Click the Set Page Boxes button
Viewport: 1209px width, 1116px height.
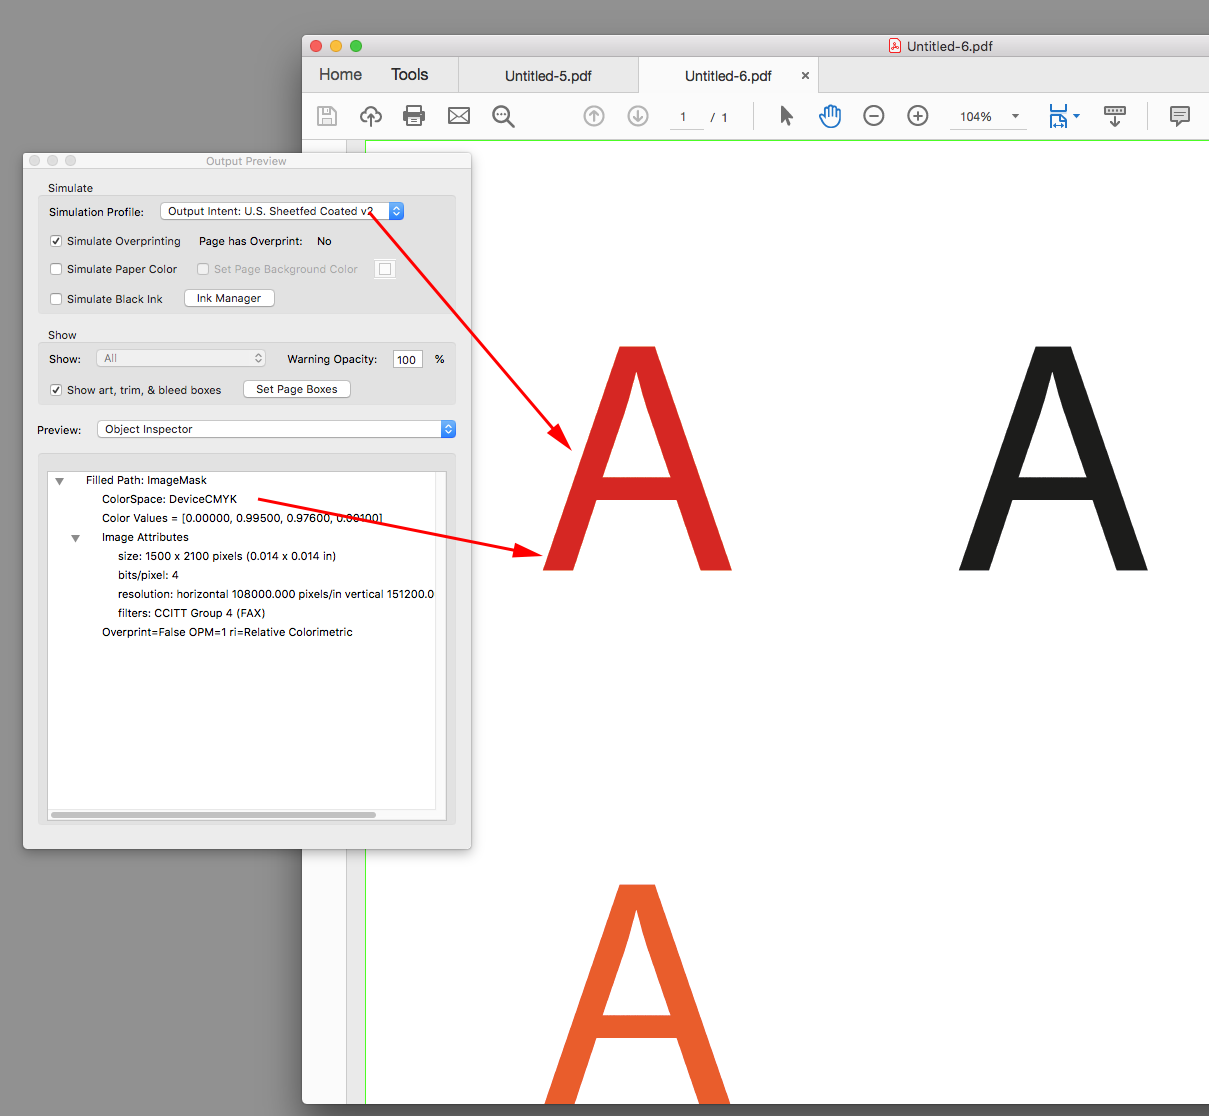pos(297,389)
